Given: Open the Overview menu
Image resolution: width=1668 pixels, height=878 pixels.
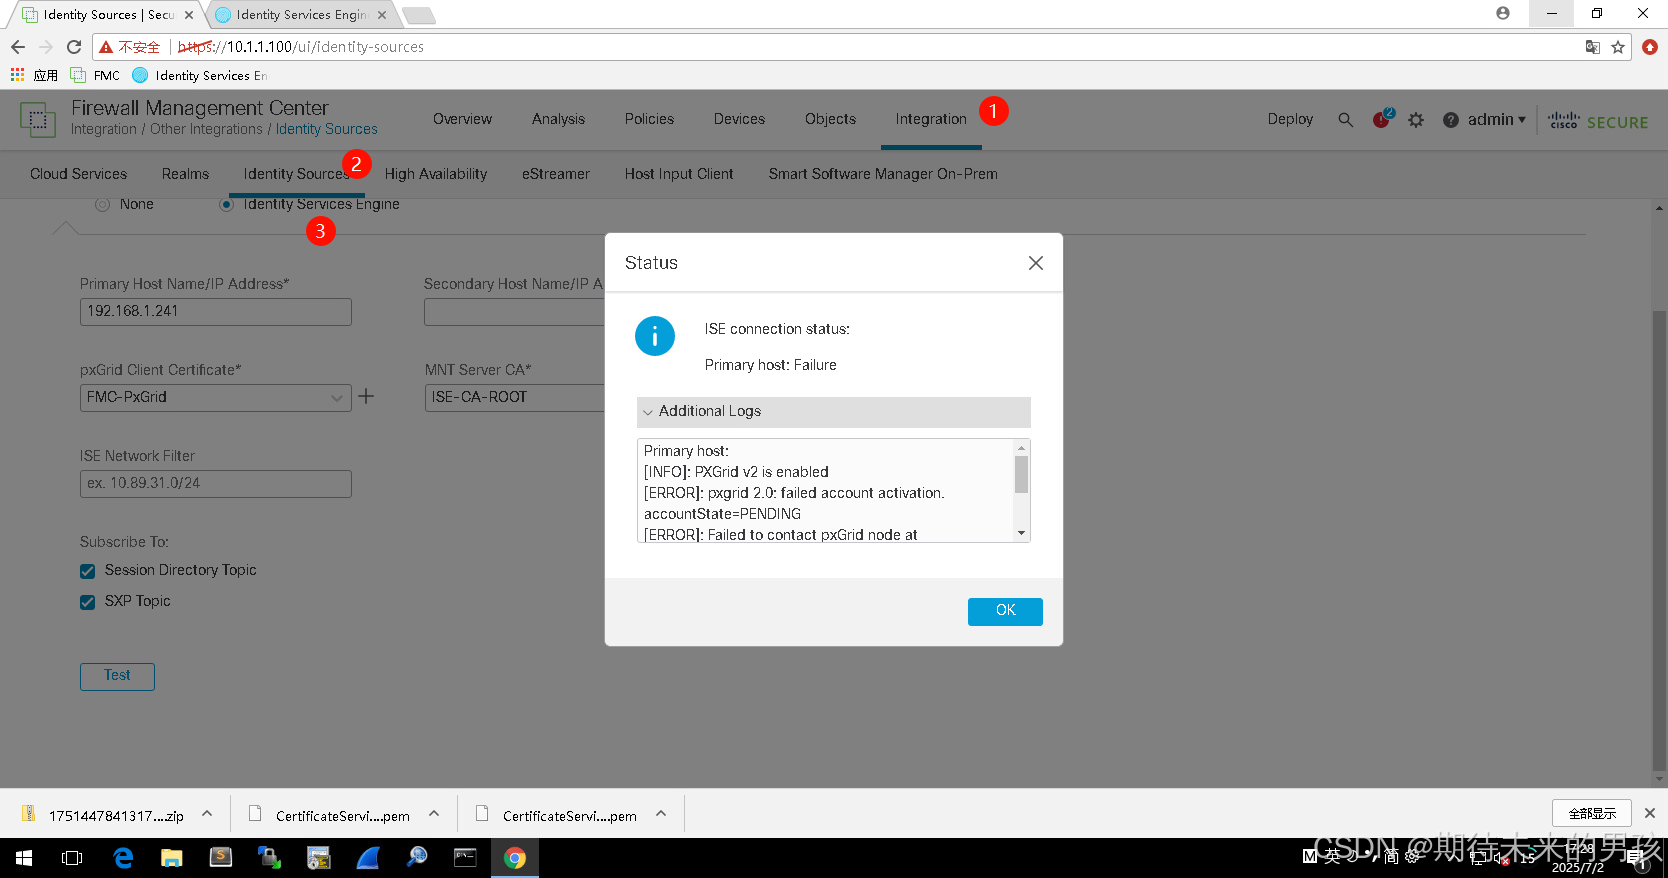Looking at the screenshot, I should 462,119.
